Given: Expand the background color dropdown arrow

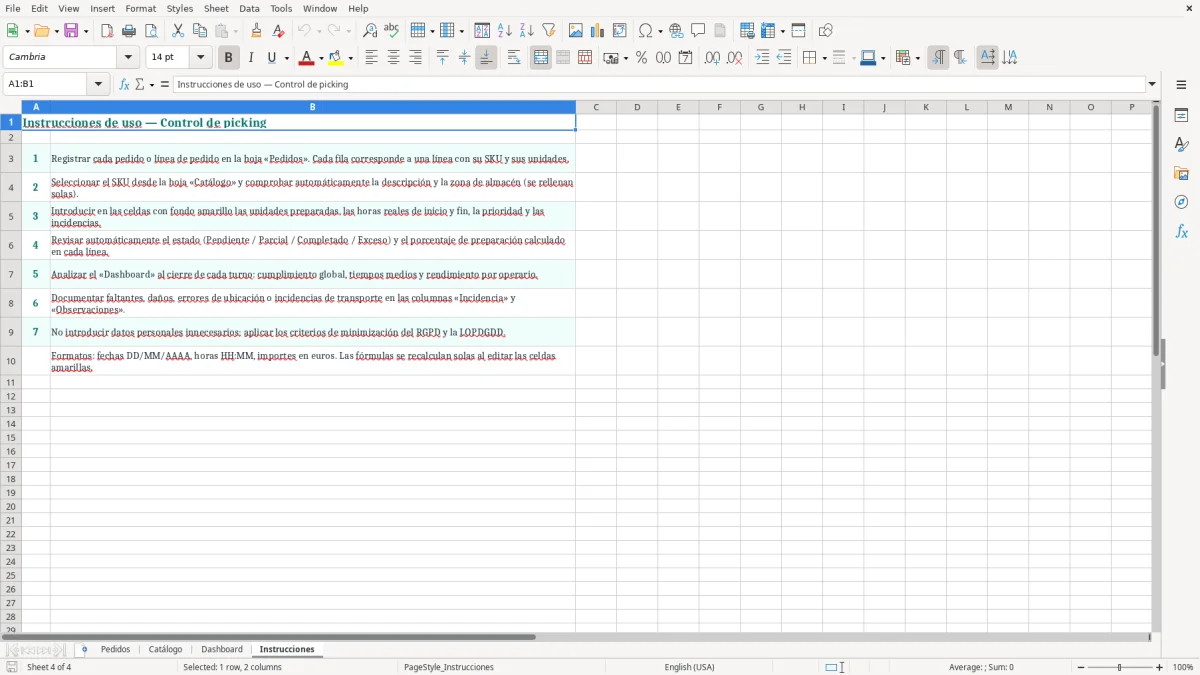Looking at the screenshot, I should [x=351, y=58].
